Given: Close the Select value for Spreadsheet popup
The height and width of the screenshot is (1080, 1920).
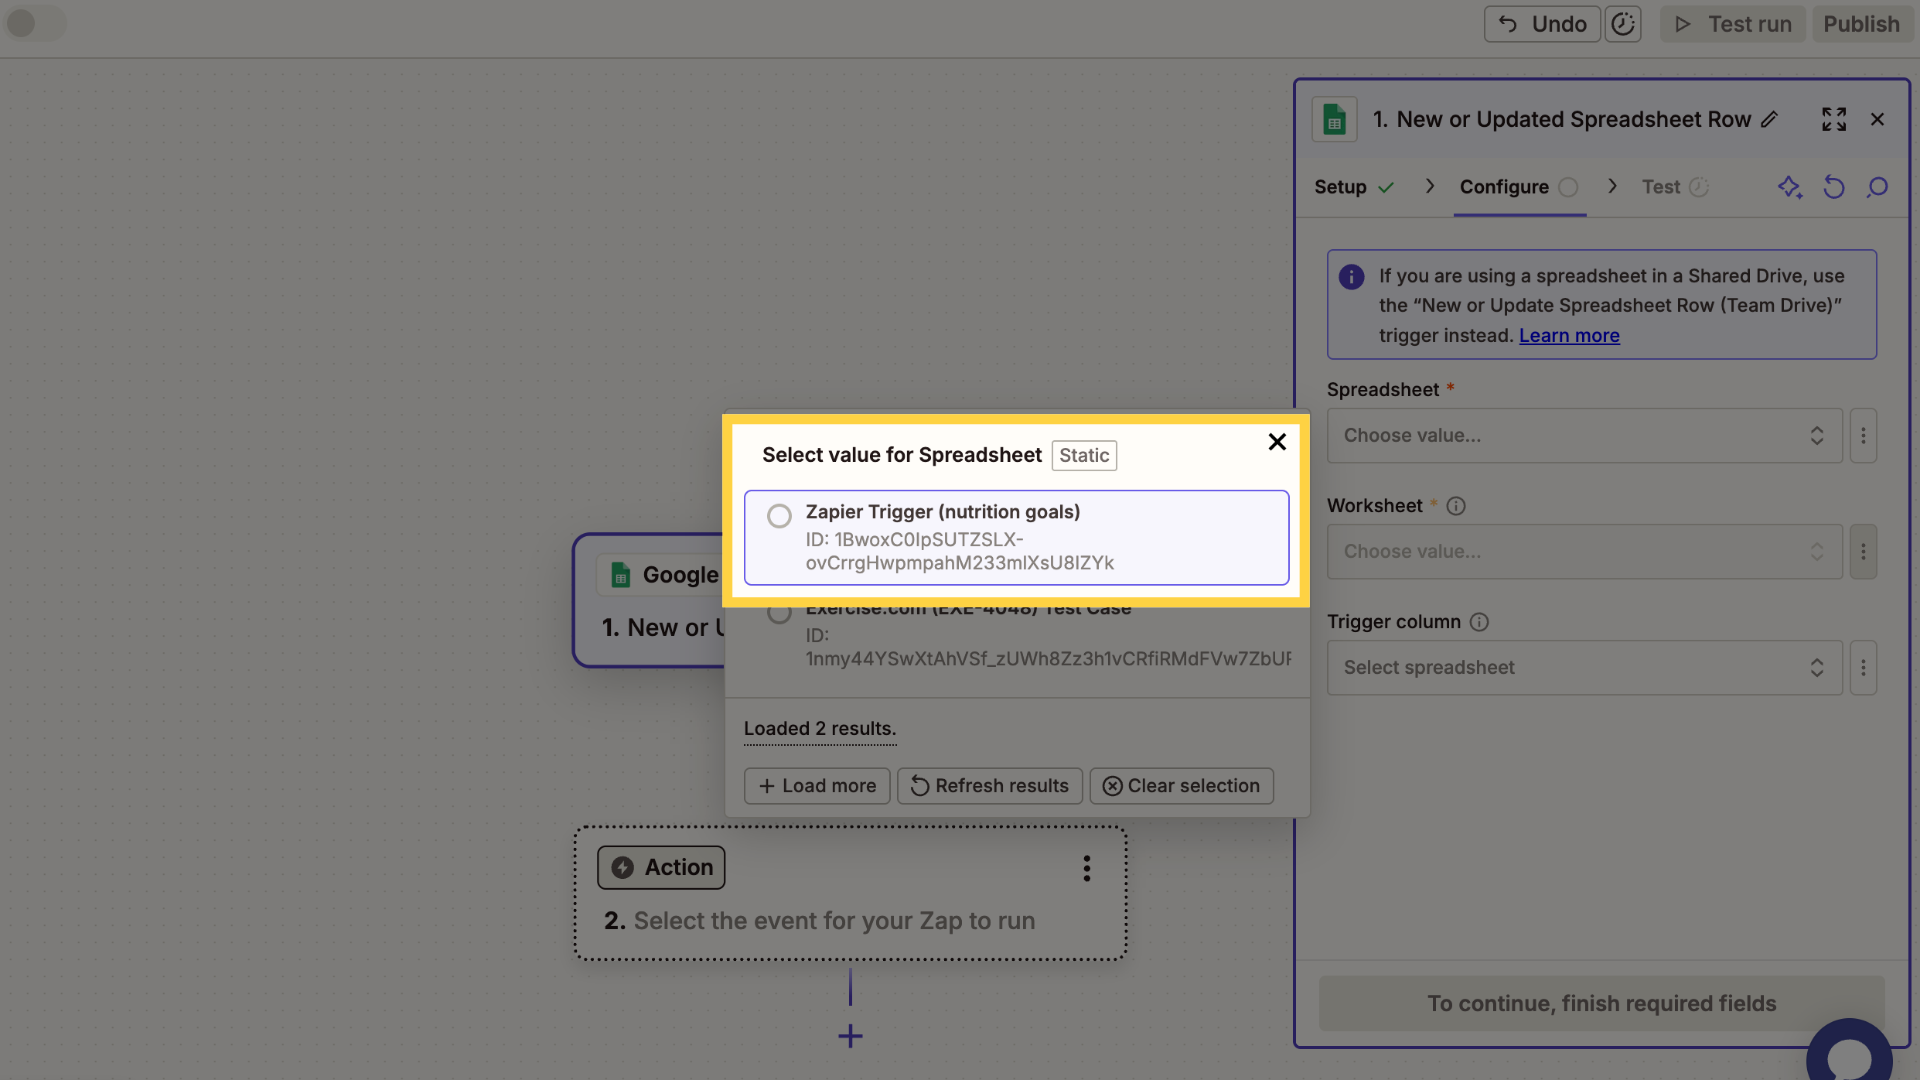Looking at the screenshot, I should (x=1277, y=442).
